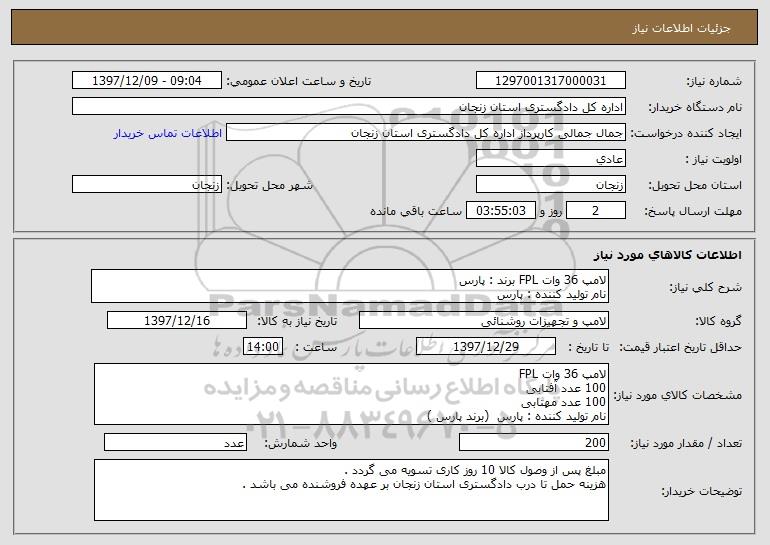Click the text ساعت باقی مانده

click(x=416, y=211)
